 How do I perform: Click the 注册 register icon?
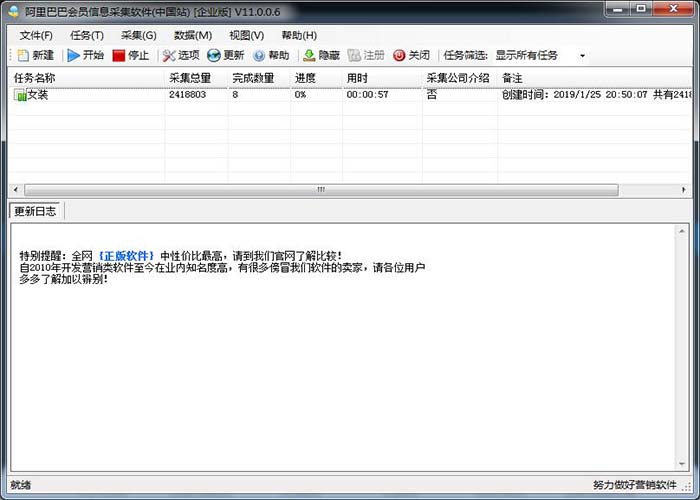[354, 55]
